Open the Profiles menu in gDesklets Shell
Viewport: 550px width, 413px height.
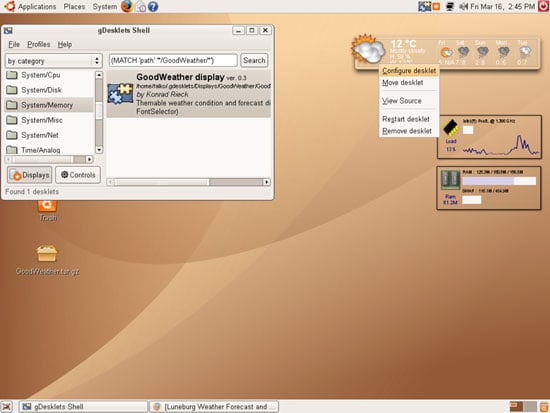39,45
